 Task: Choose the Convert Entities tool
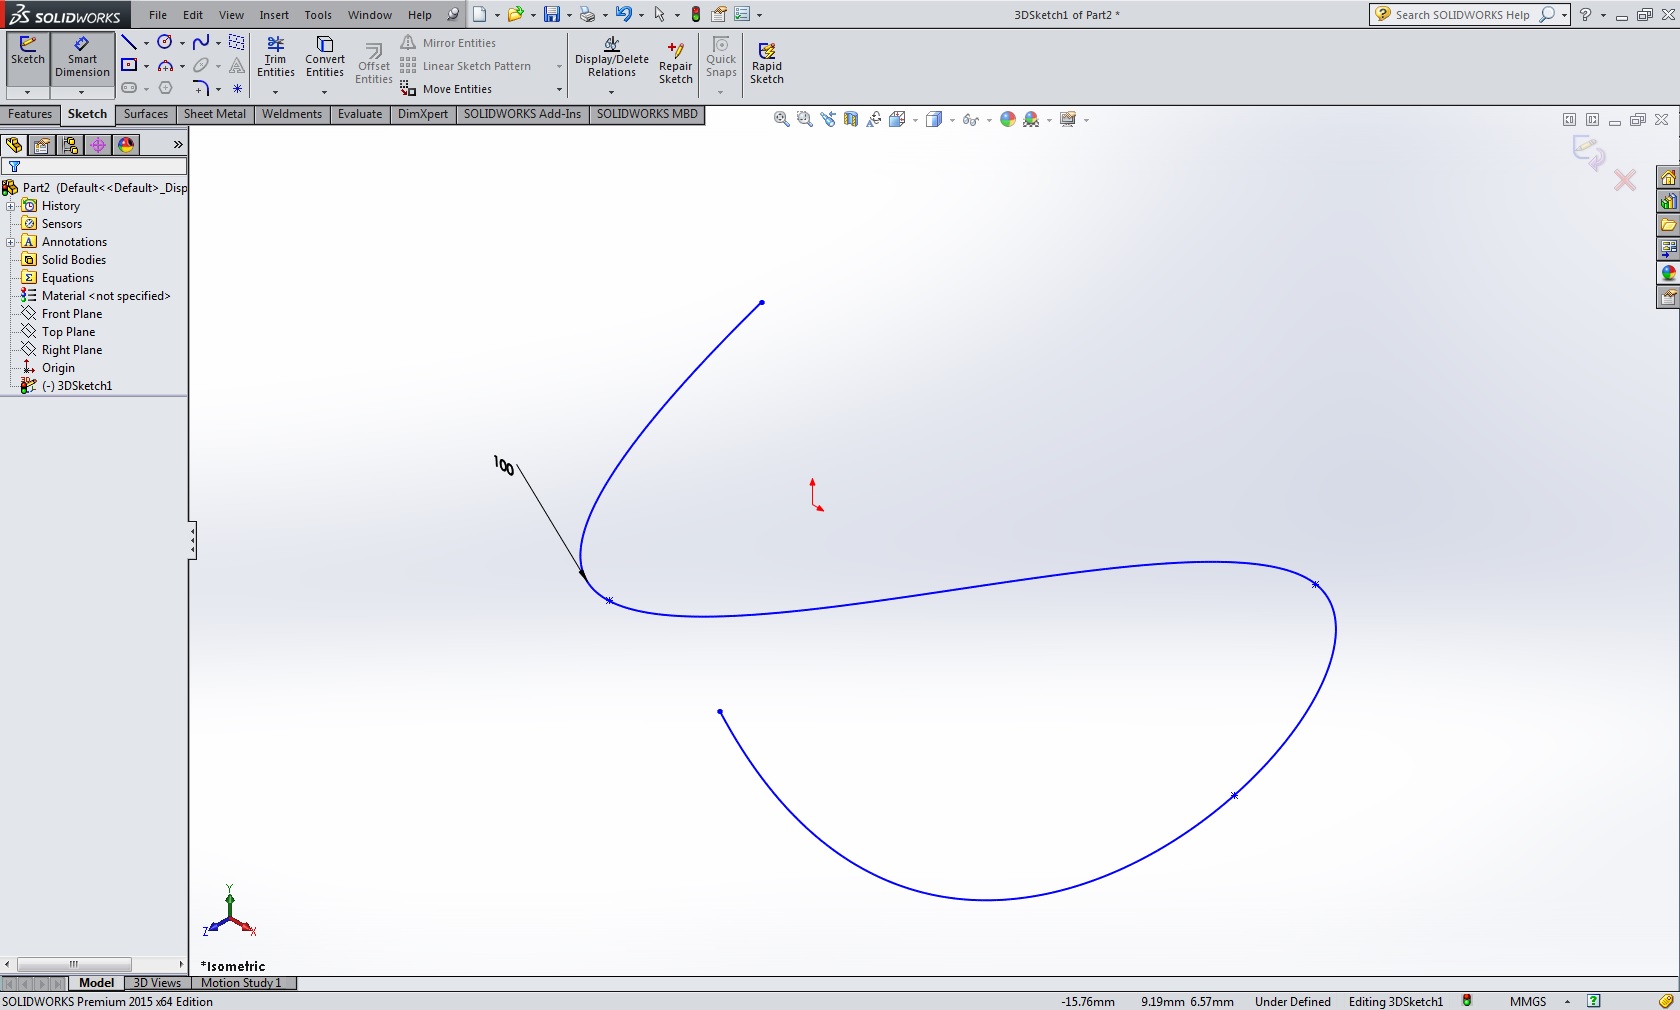pos(324,57)
